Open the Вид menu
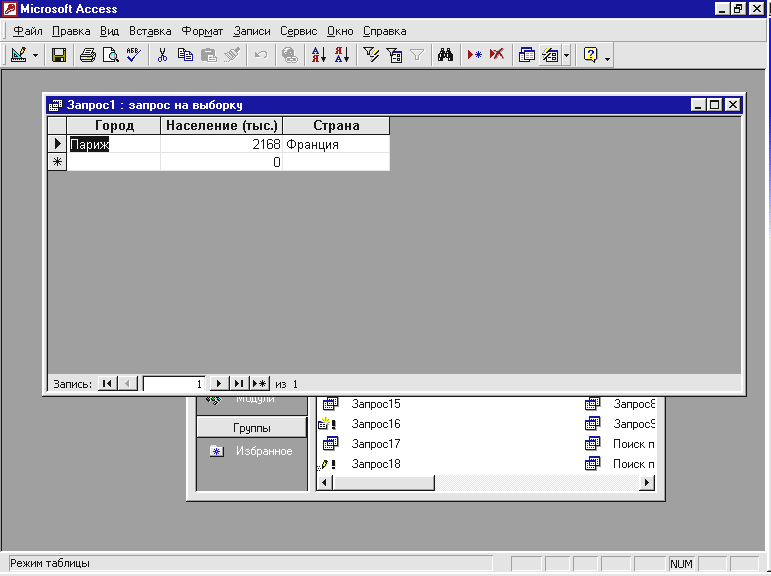The height and width of the screenshot is (576, 771). pos(109,31)
